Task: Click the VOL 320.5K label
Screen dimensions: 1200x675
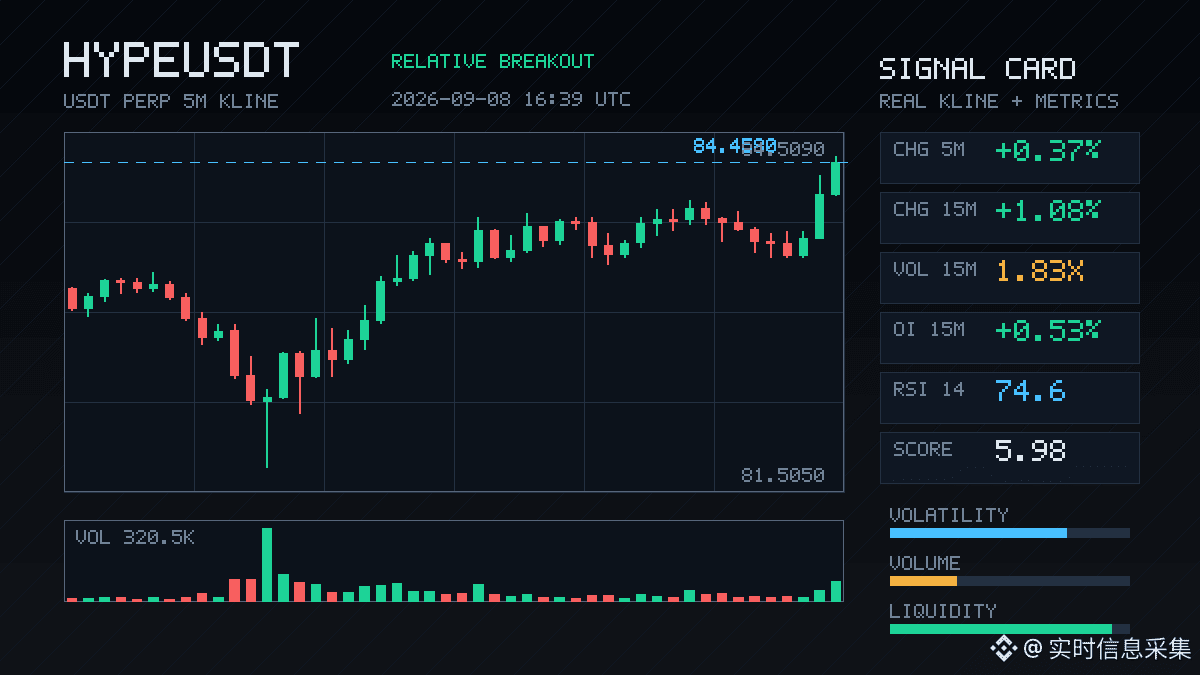Action: tap(135, 538)
